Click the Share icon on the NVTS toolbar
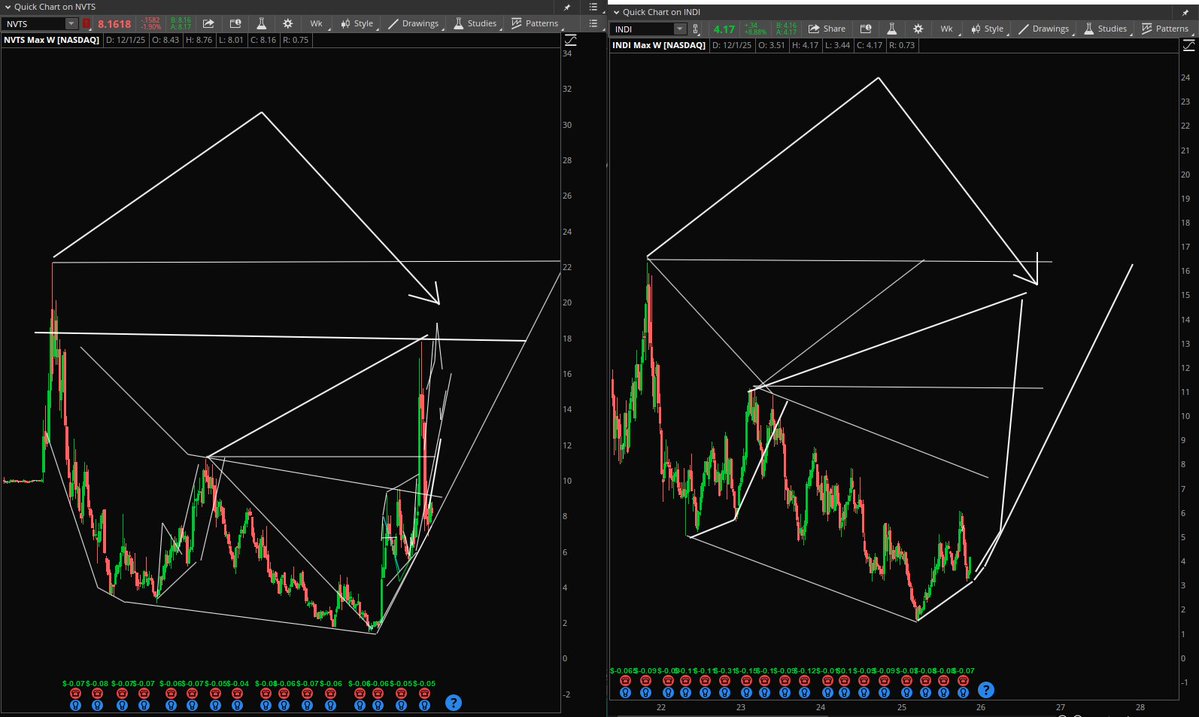1199x717 pixels. point(208,23)
